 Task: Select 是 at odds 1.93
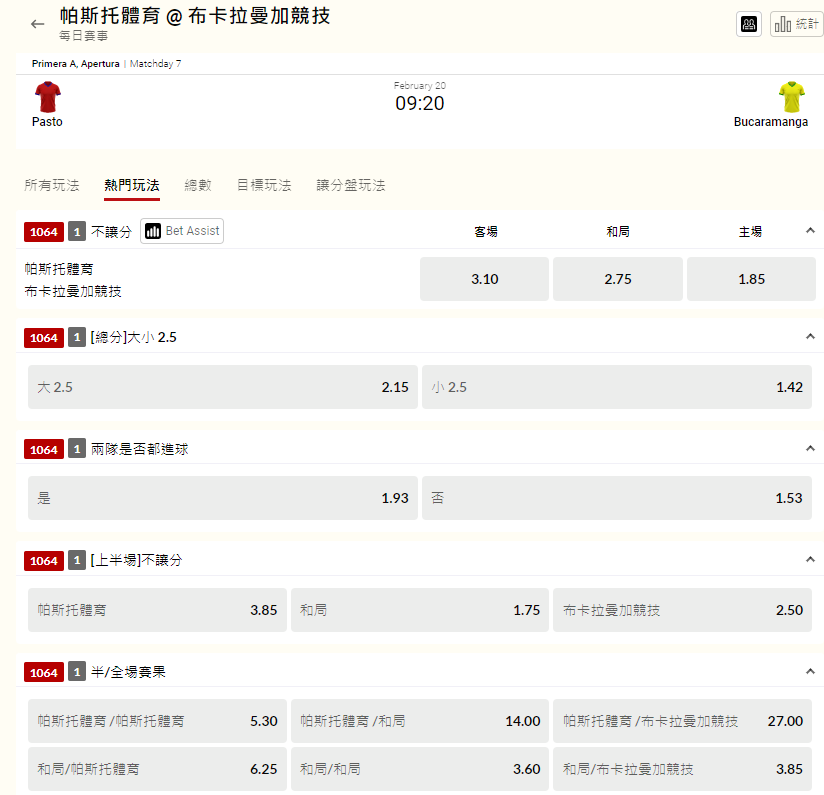pos(223,498)
